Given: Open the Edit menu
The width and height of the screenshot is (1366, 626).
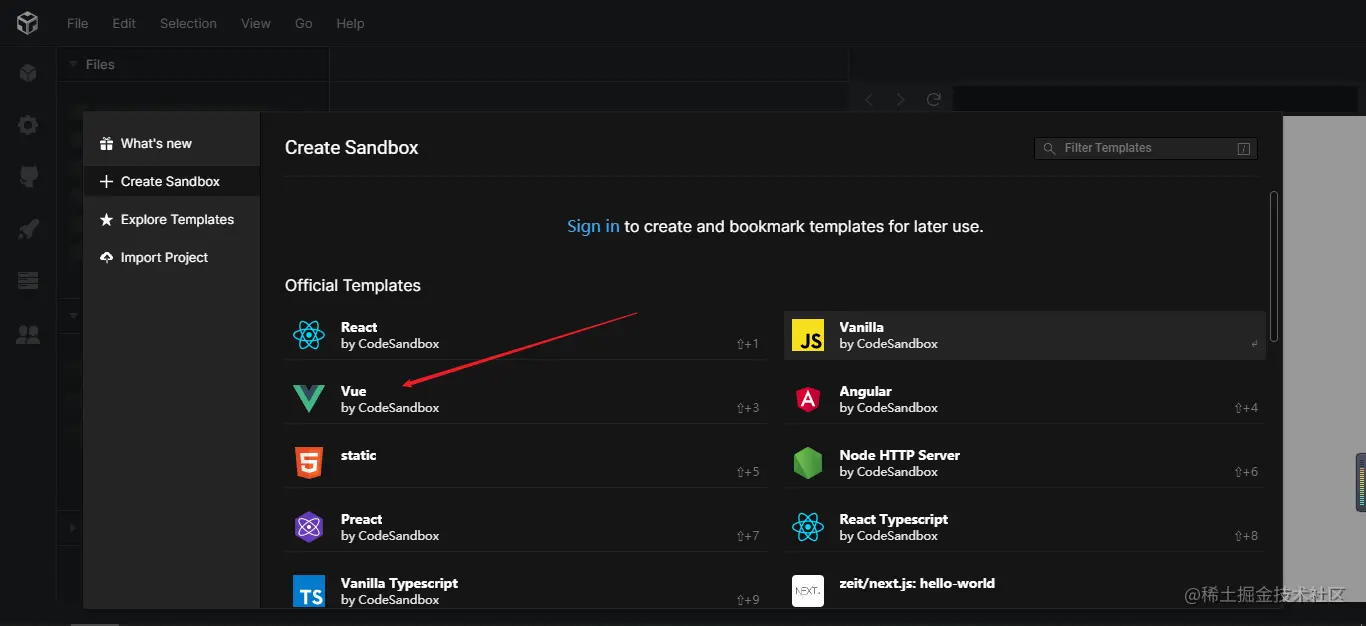Looking at the screenshot, I should click(124, 23).
